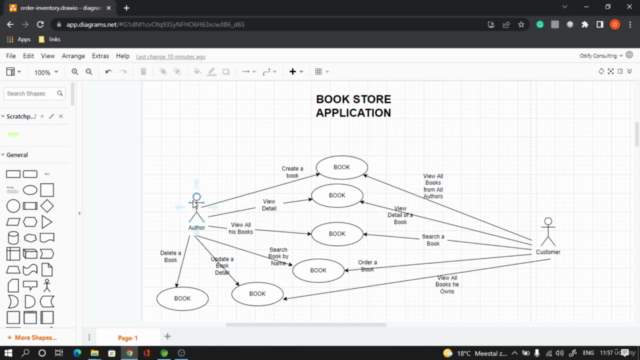Open File Explorer from taskbar
This screenshot has height=360, width=640.
[x=94, y=353]
